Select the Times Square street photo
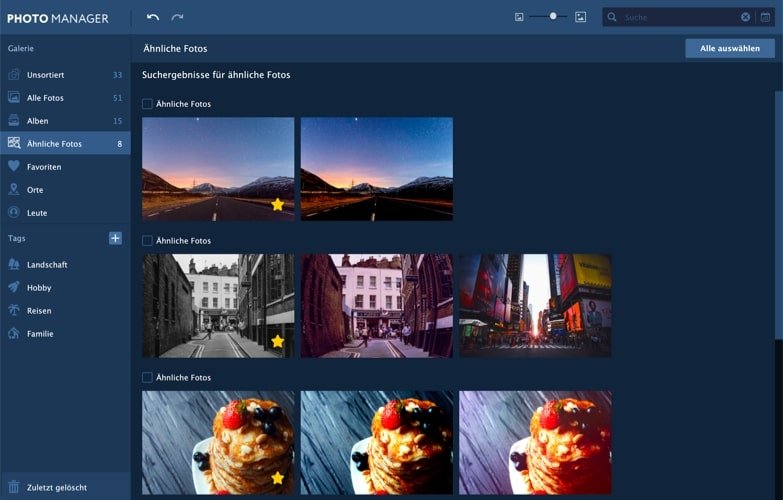This screenshot has height=500, width=783. 535,306
